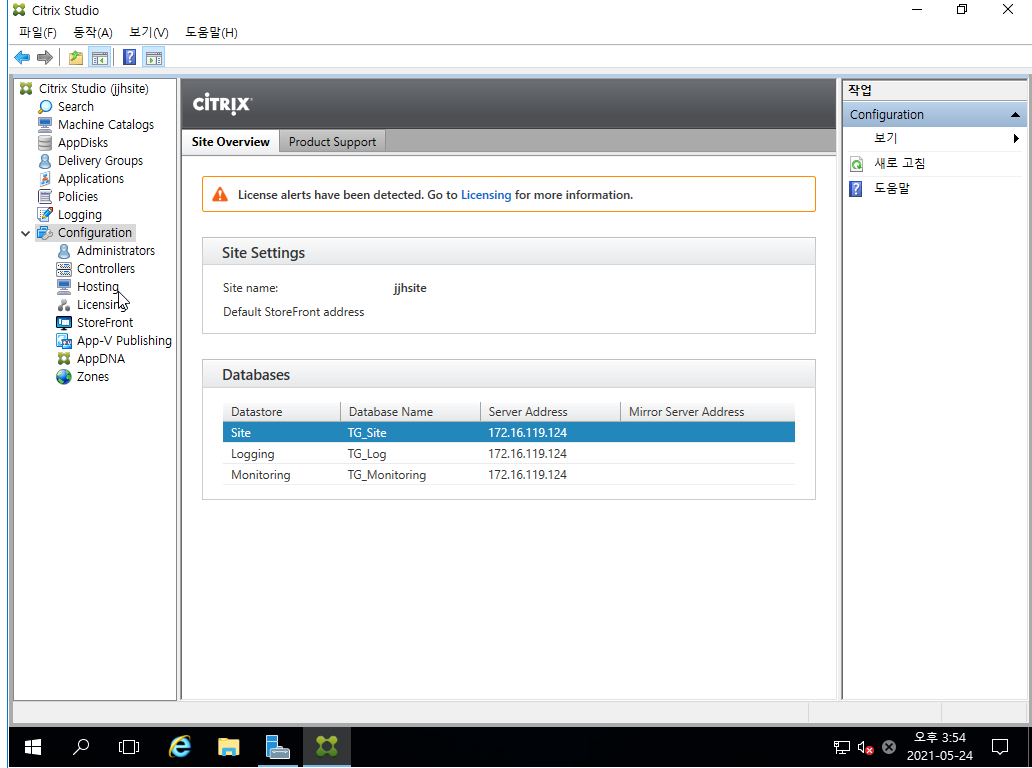The image size is (1032, 768).
Task: Launch Internet Explorer from the taskbar
Action: [179, 747]
